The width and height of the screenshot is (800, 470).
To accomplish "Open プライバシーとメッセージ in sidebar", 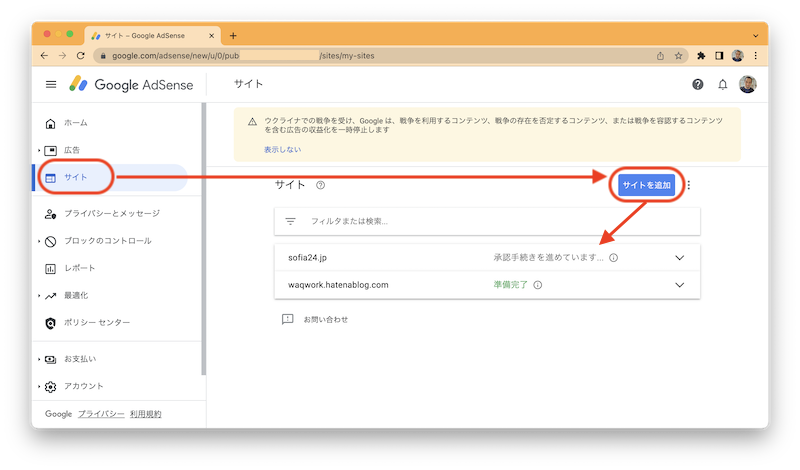I will pos(110,213).
